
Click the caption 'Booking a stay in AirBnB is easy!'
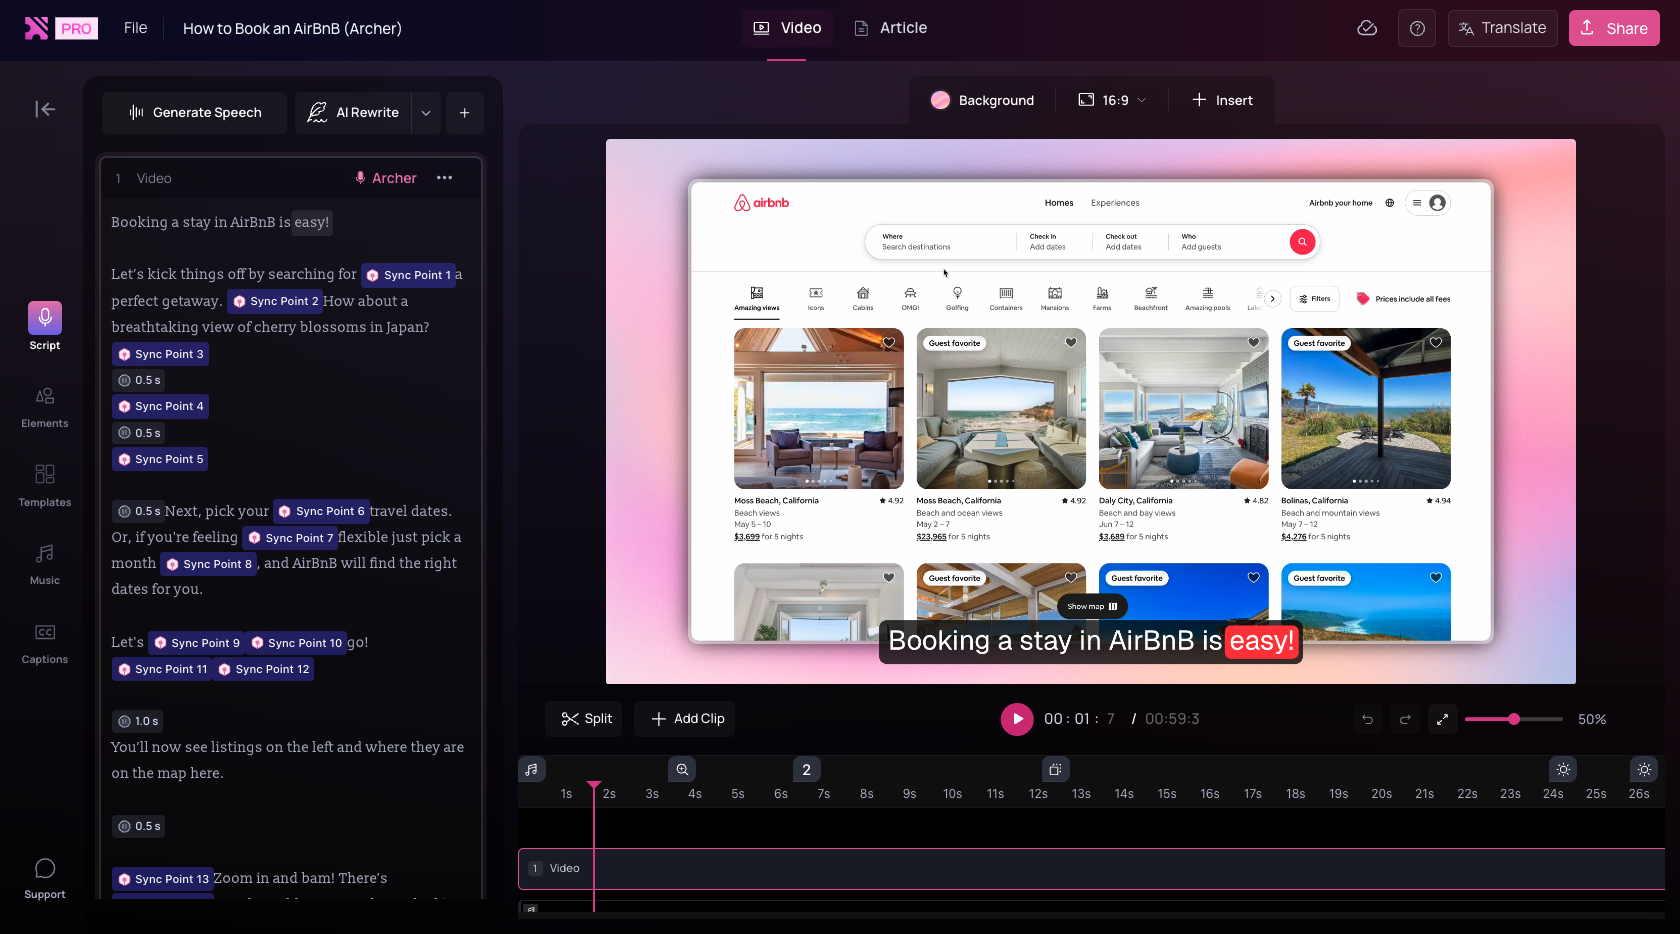point(1091,641)
